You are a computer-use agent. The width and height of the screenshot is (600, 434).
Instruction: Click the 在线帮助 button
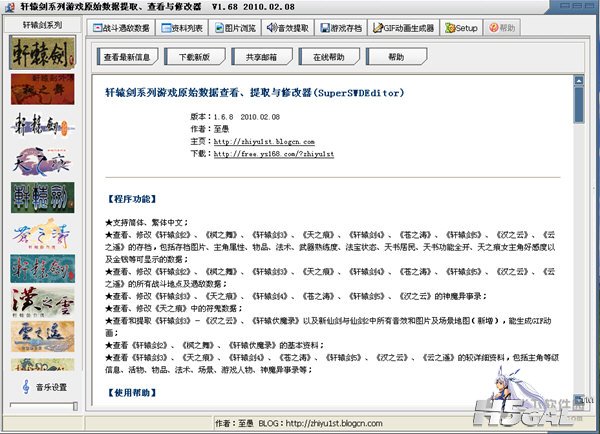(x=329, y=57)
